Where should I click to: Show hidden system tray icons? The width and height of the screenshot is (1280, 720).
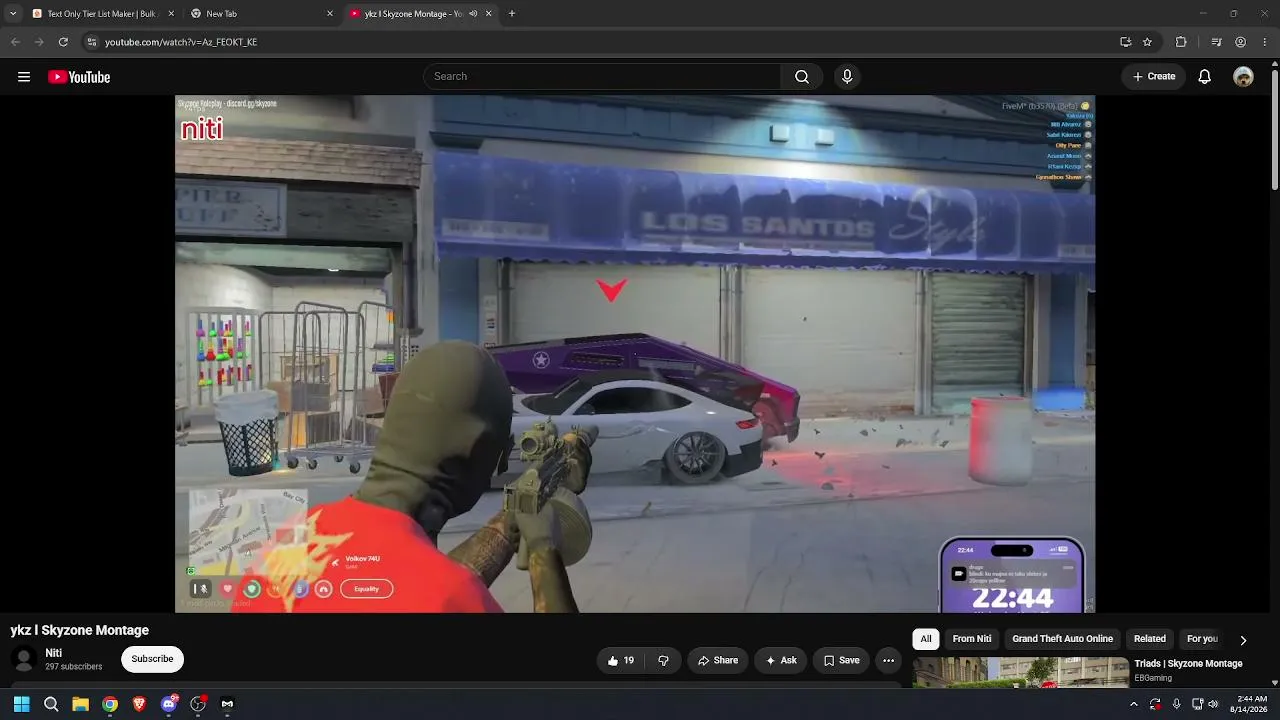pos(1134,704)
